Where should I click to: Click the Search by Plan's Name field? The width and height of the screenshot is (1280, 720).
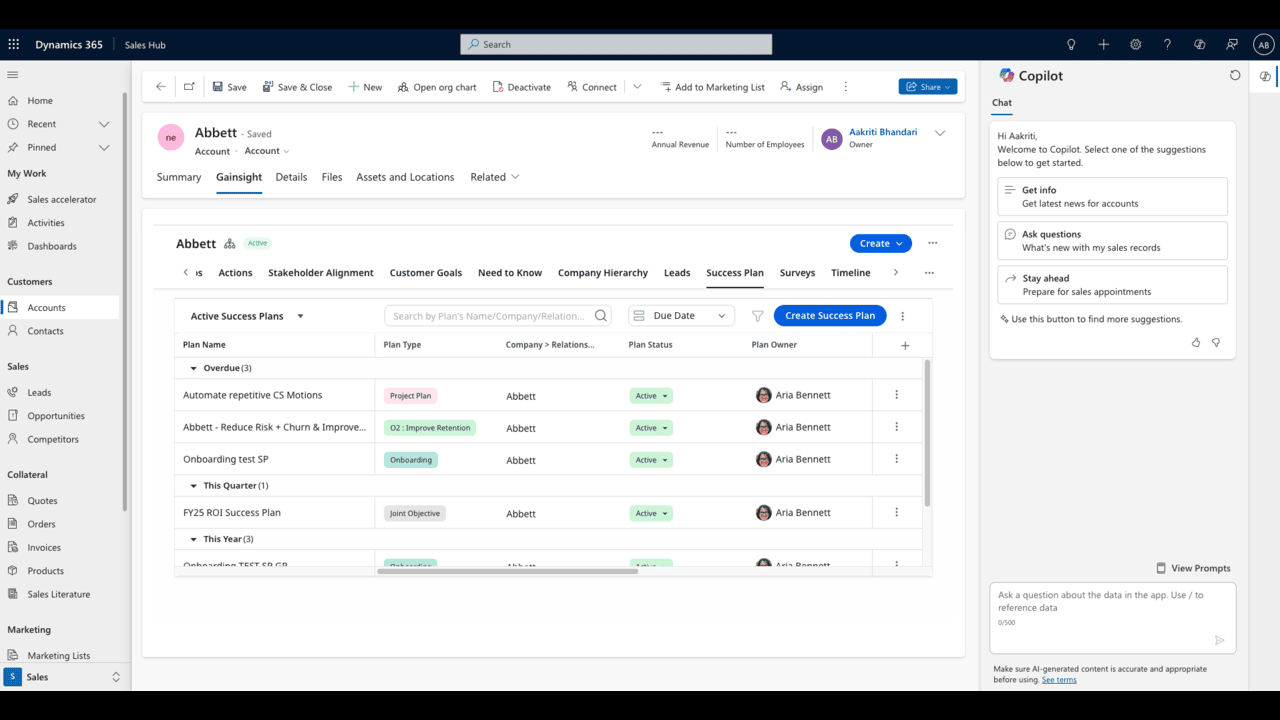[498, 316]
